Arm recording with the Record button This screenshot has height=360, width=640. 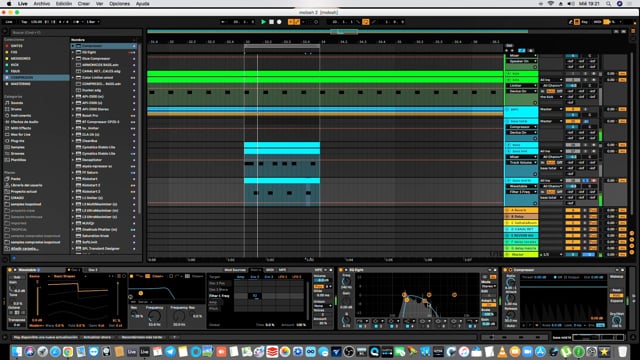click(279, 22)
